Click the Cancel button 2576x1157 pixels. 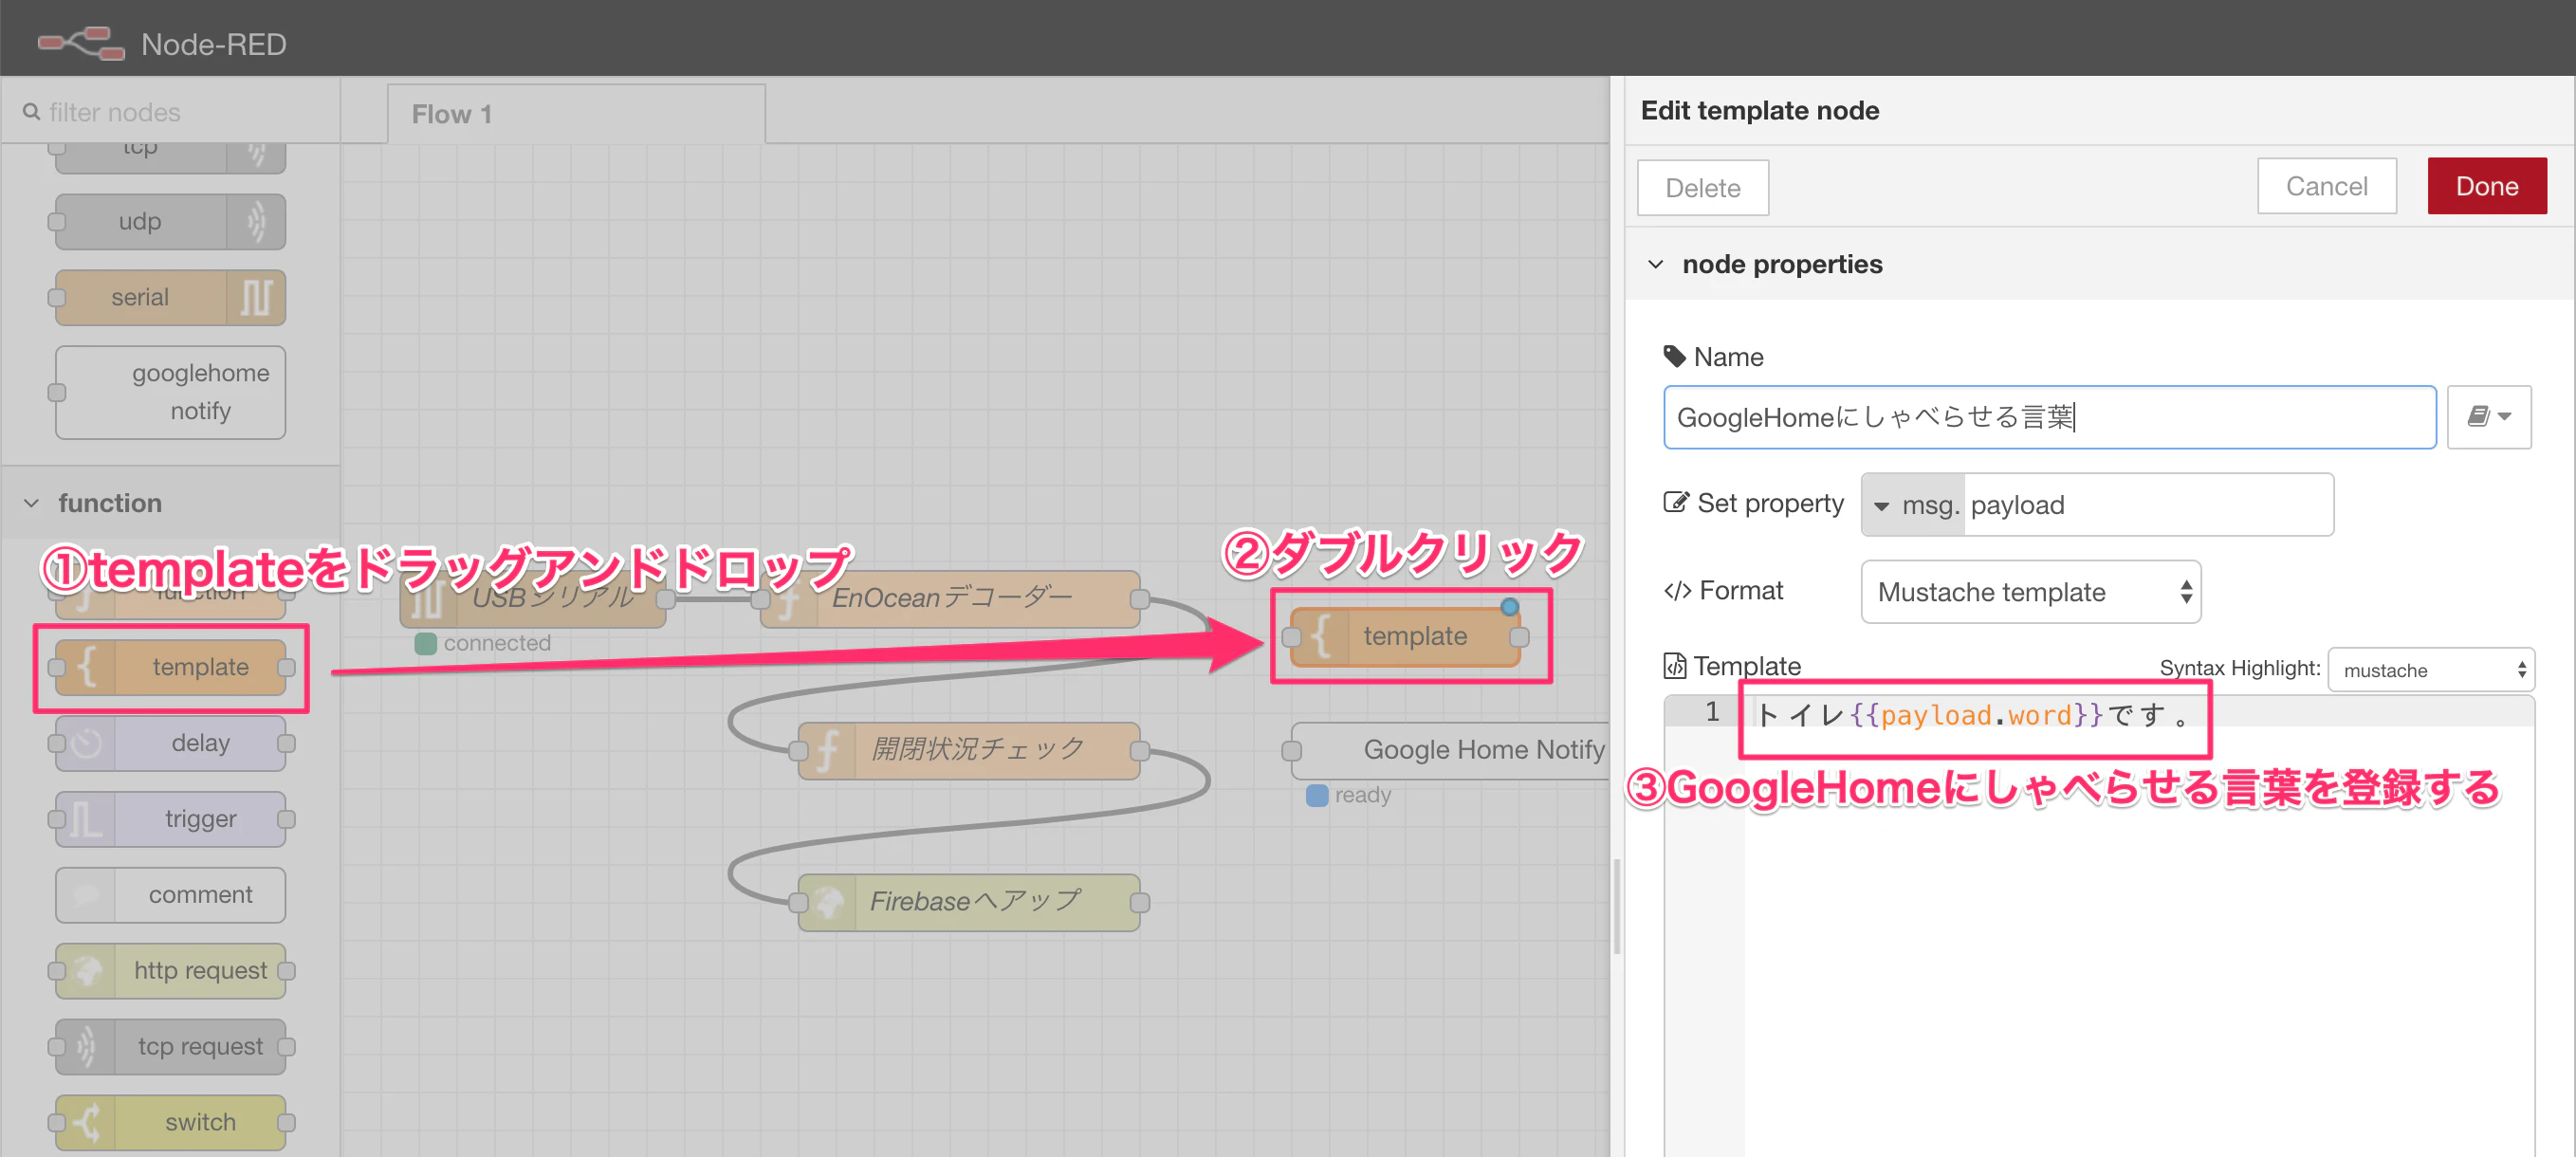[2326, 186]
